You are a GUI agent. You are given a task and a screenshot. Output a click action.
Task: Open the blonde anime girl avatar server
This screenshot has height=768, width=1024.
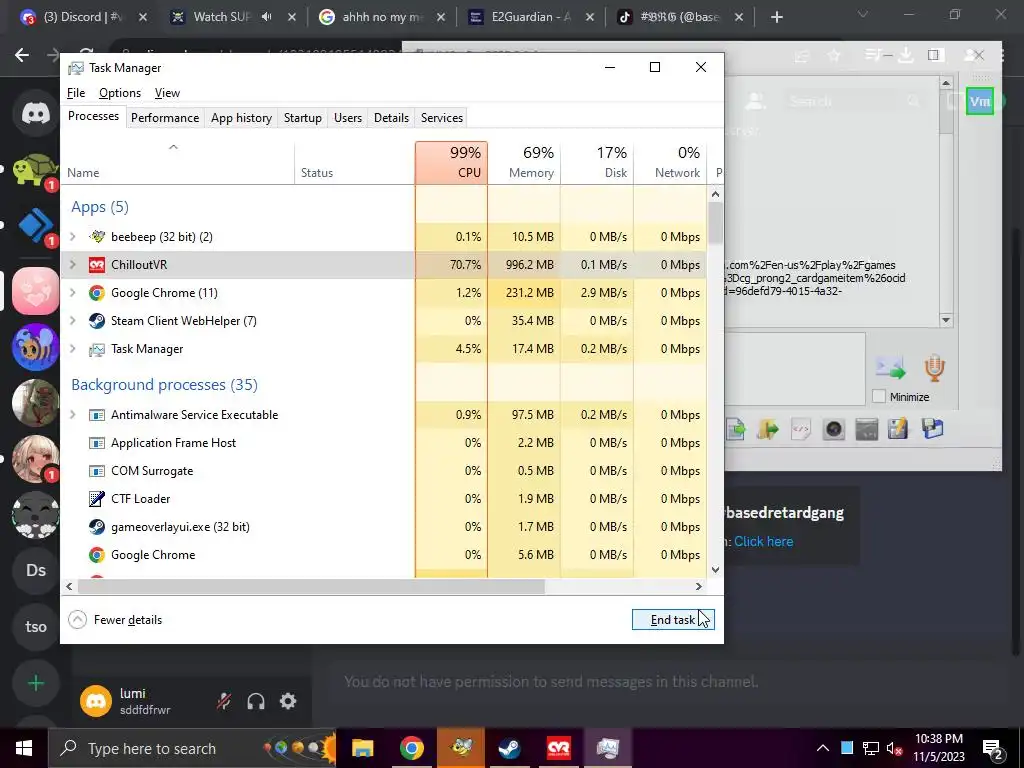point(35,458)
